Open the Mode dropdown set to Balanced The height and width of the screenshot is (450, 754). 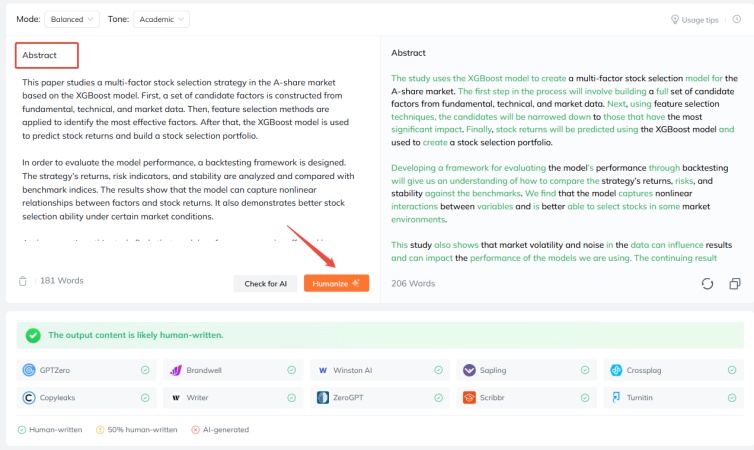tap(71, 19)
